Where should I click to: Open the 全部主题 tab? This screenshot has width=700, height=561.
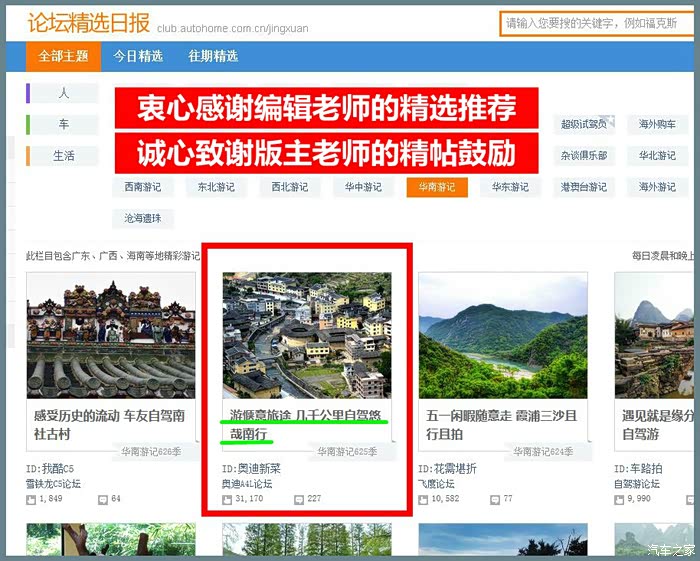63,56
